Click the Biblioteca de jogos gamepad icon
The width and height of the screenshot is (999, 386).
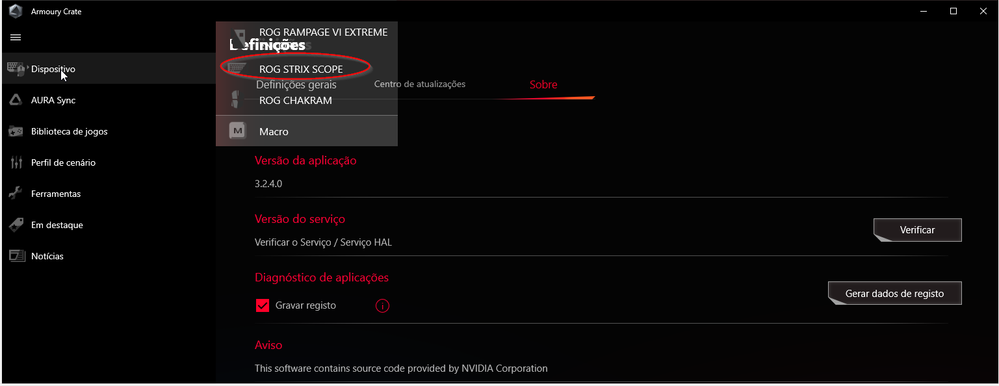pos(16,131)
